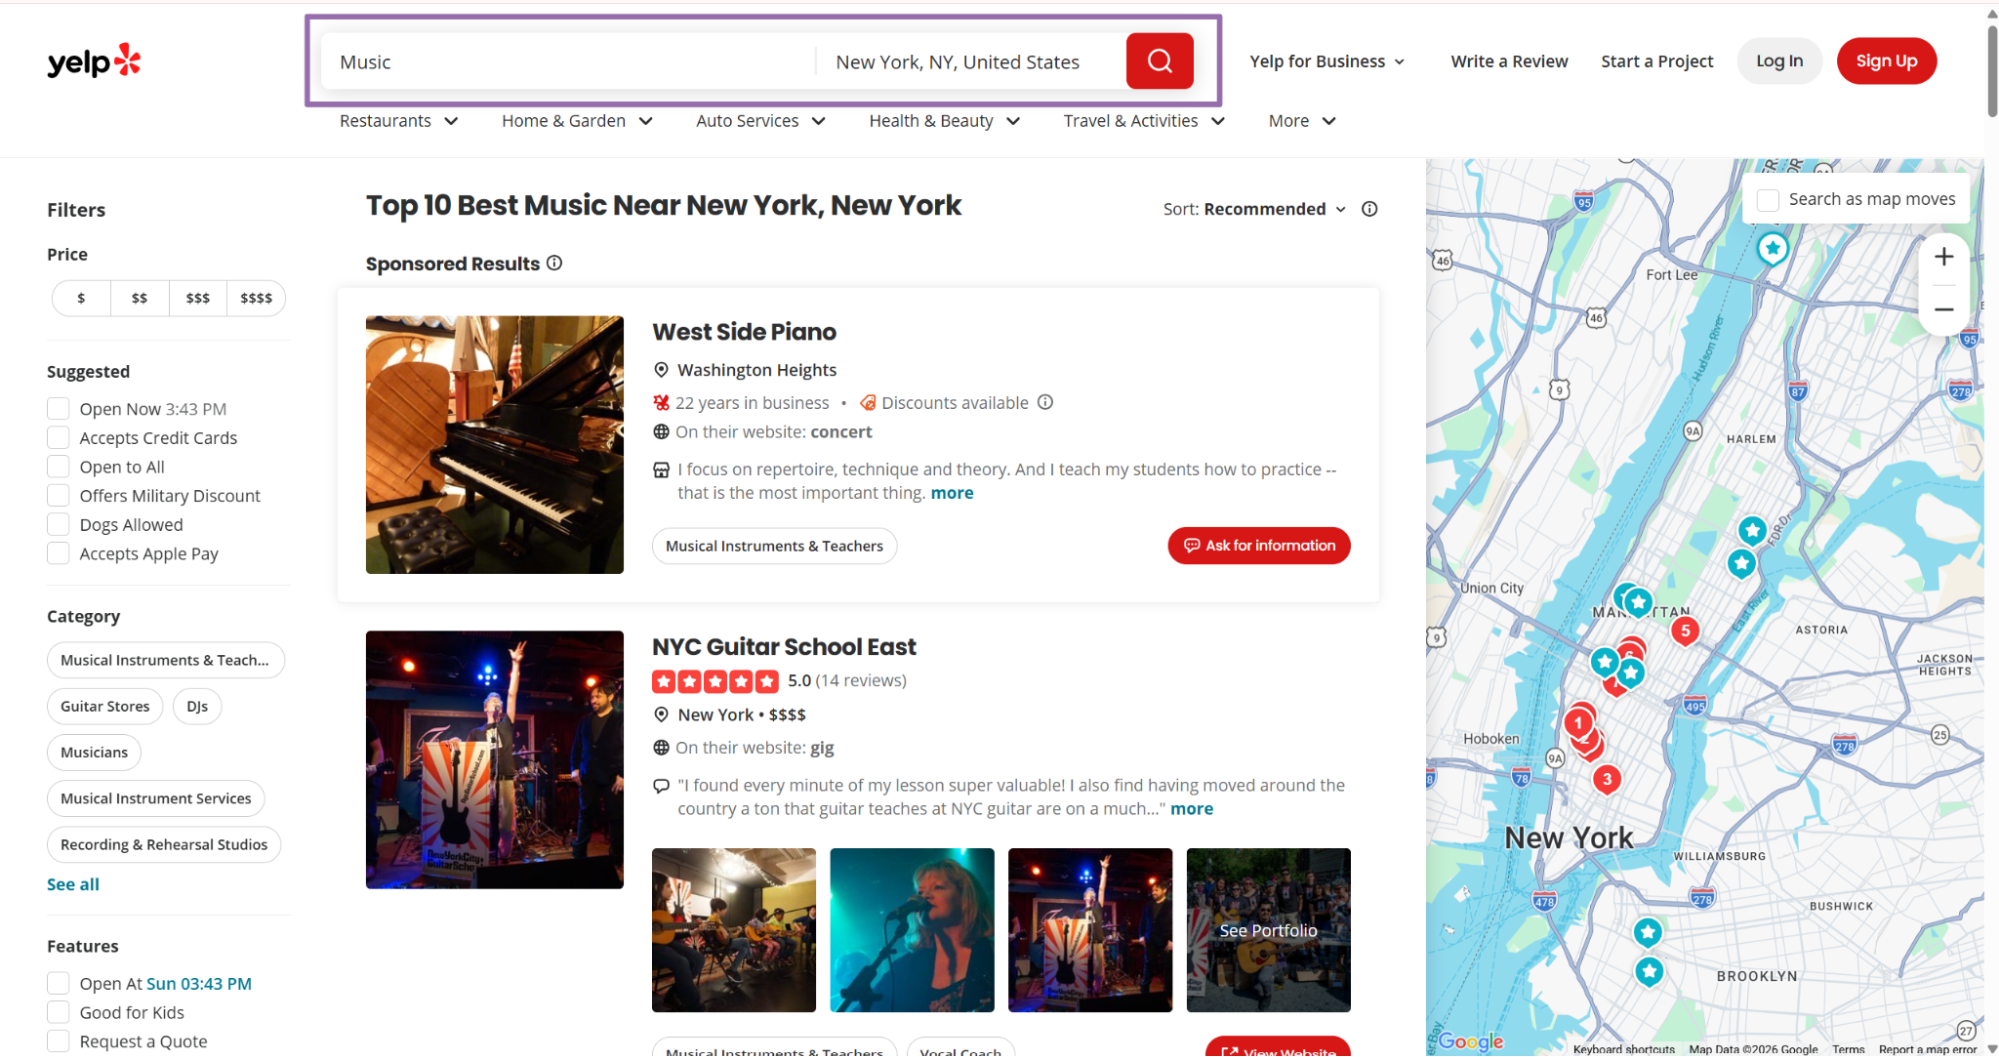This screenshot has width=1999, height=1057.
Task: Click the location pin icon next to Washington Heights
Action: coord(661,370)
